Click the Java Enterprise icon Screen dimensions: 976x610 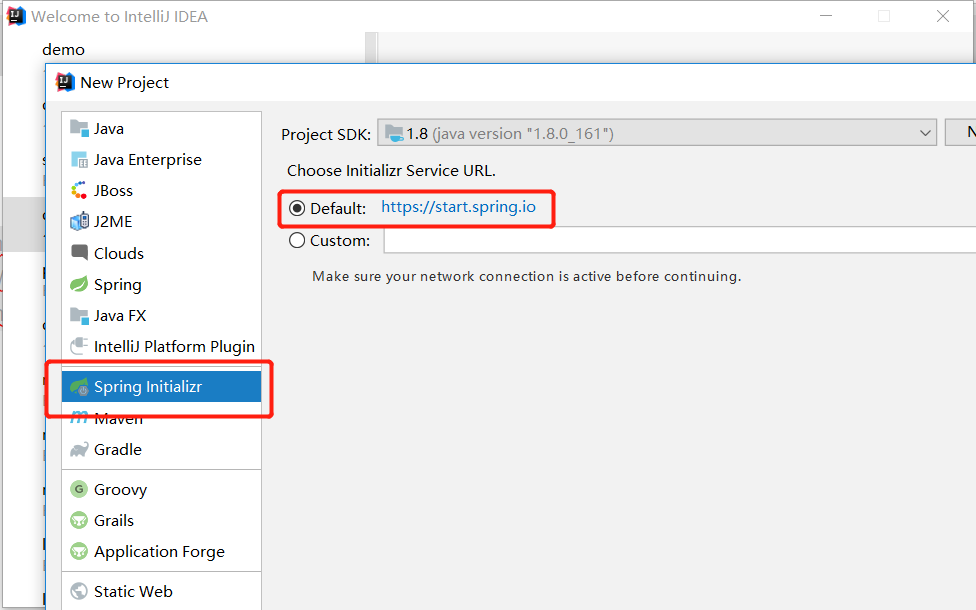(x=79, y=160)
